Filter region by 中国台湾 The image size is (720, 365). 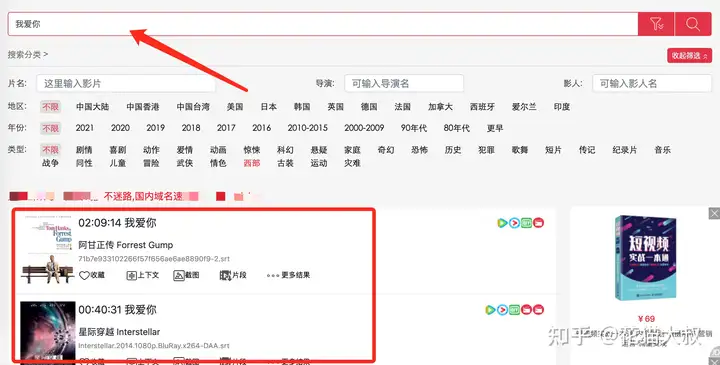[x=193, y=107]
